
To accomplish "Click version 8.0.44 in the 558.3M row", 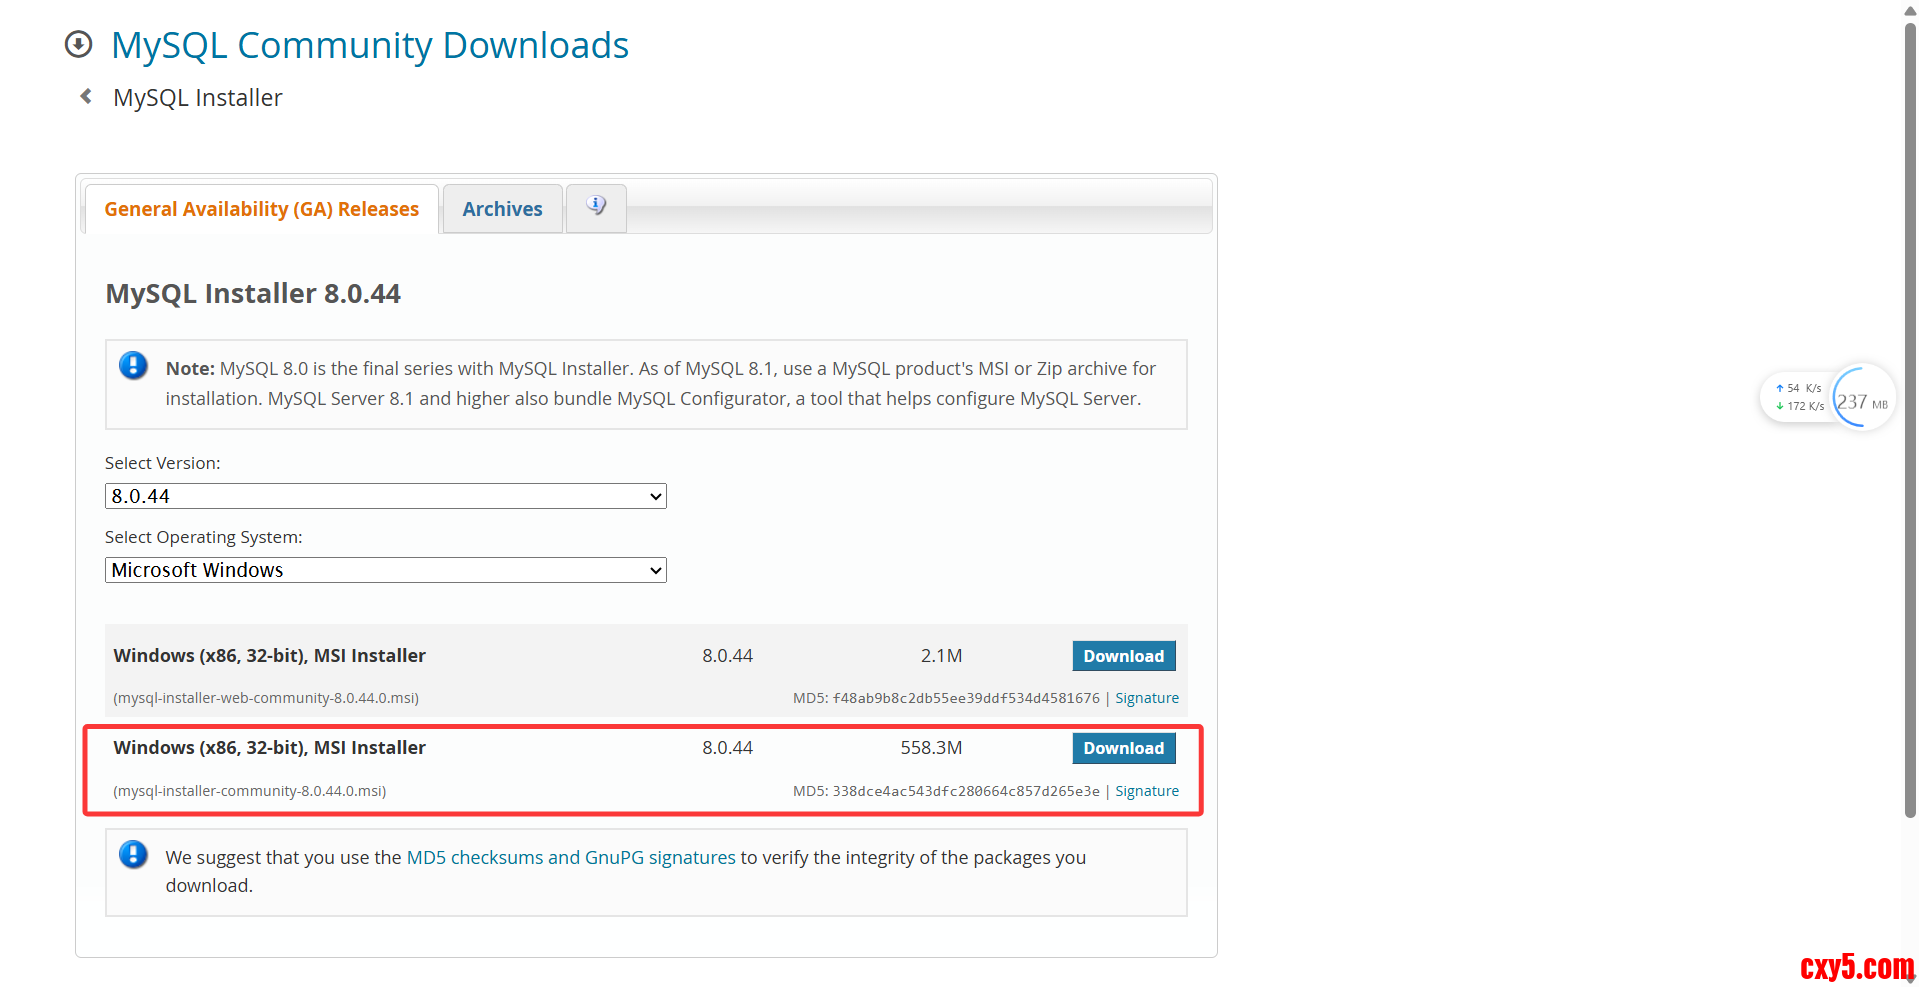I will 727,748.
